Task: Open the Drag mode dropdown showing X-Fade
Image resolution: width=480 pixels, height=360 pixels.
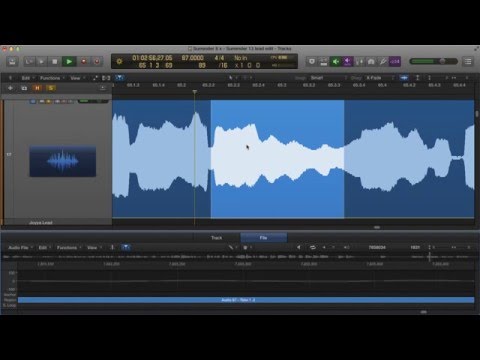Action: point(380,78)
